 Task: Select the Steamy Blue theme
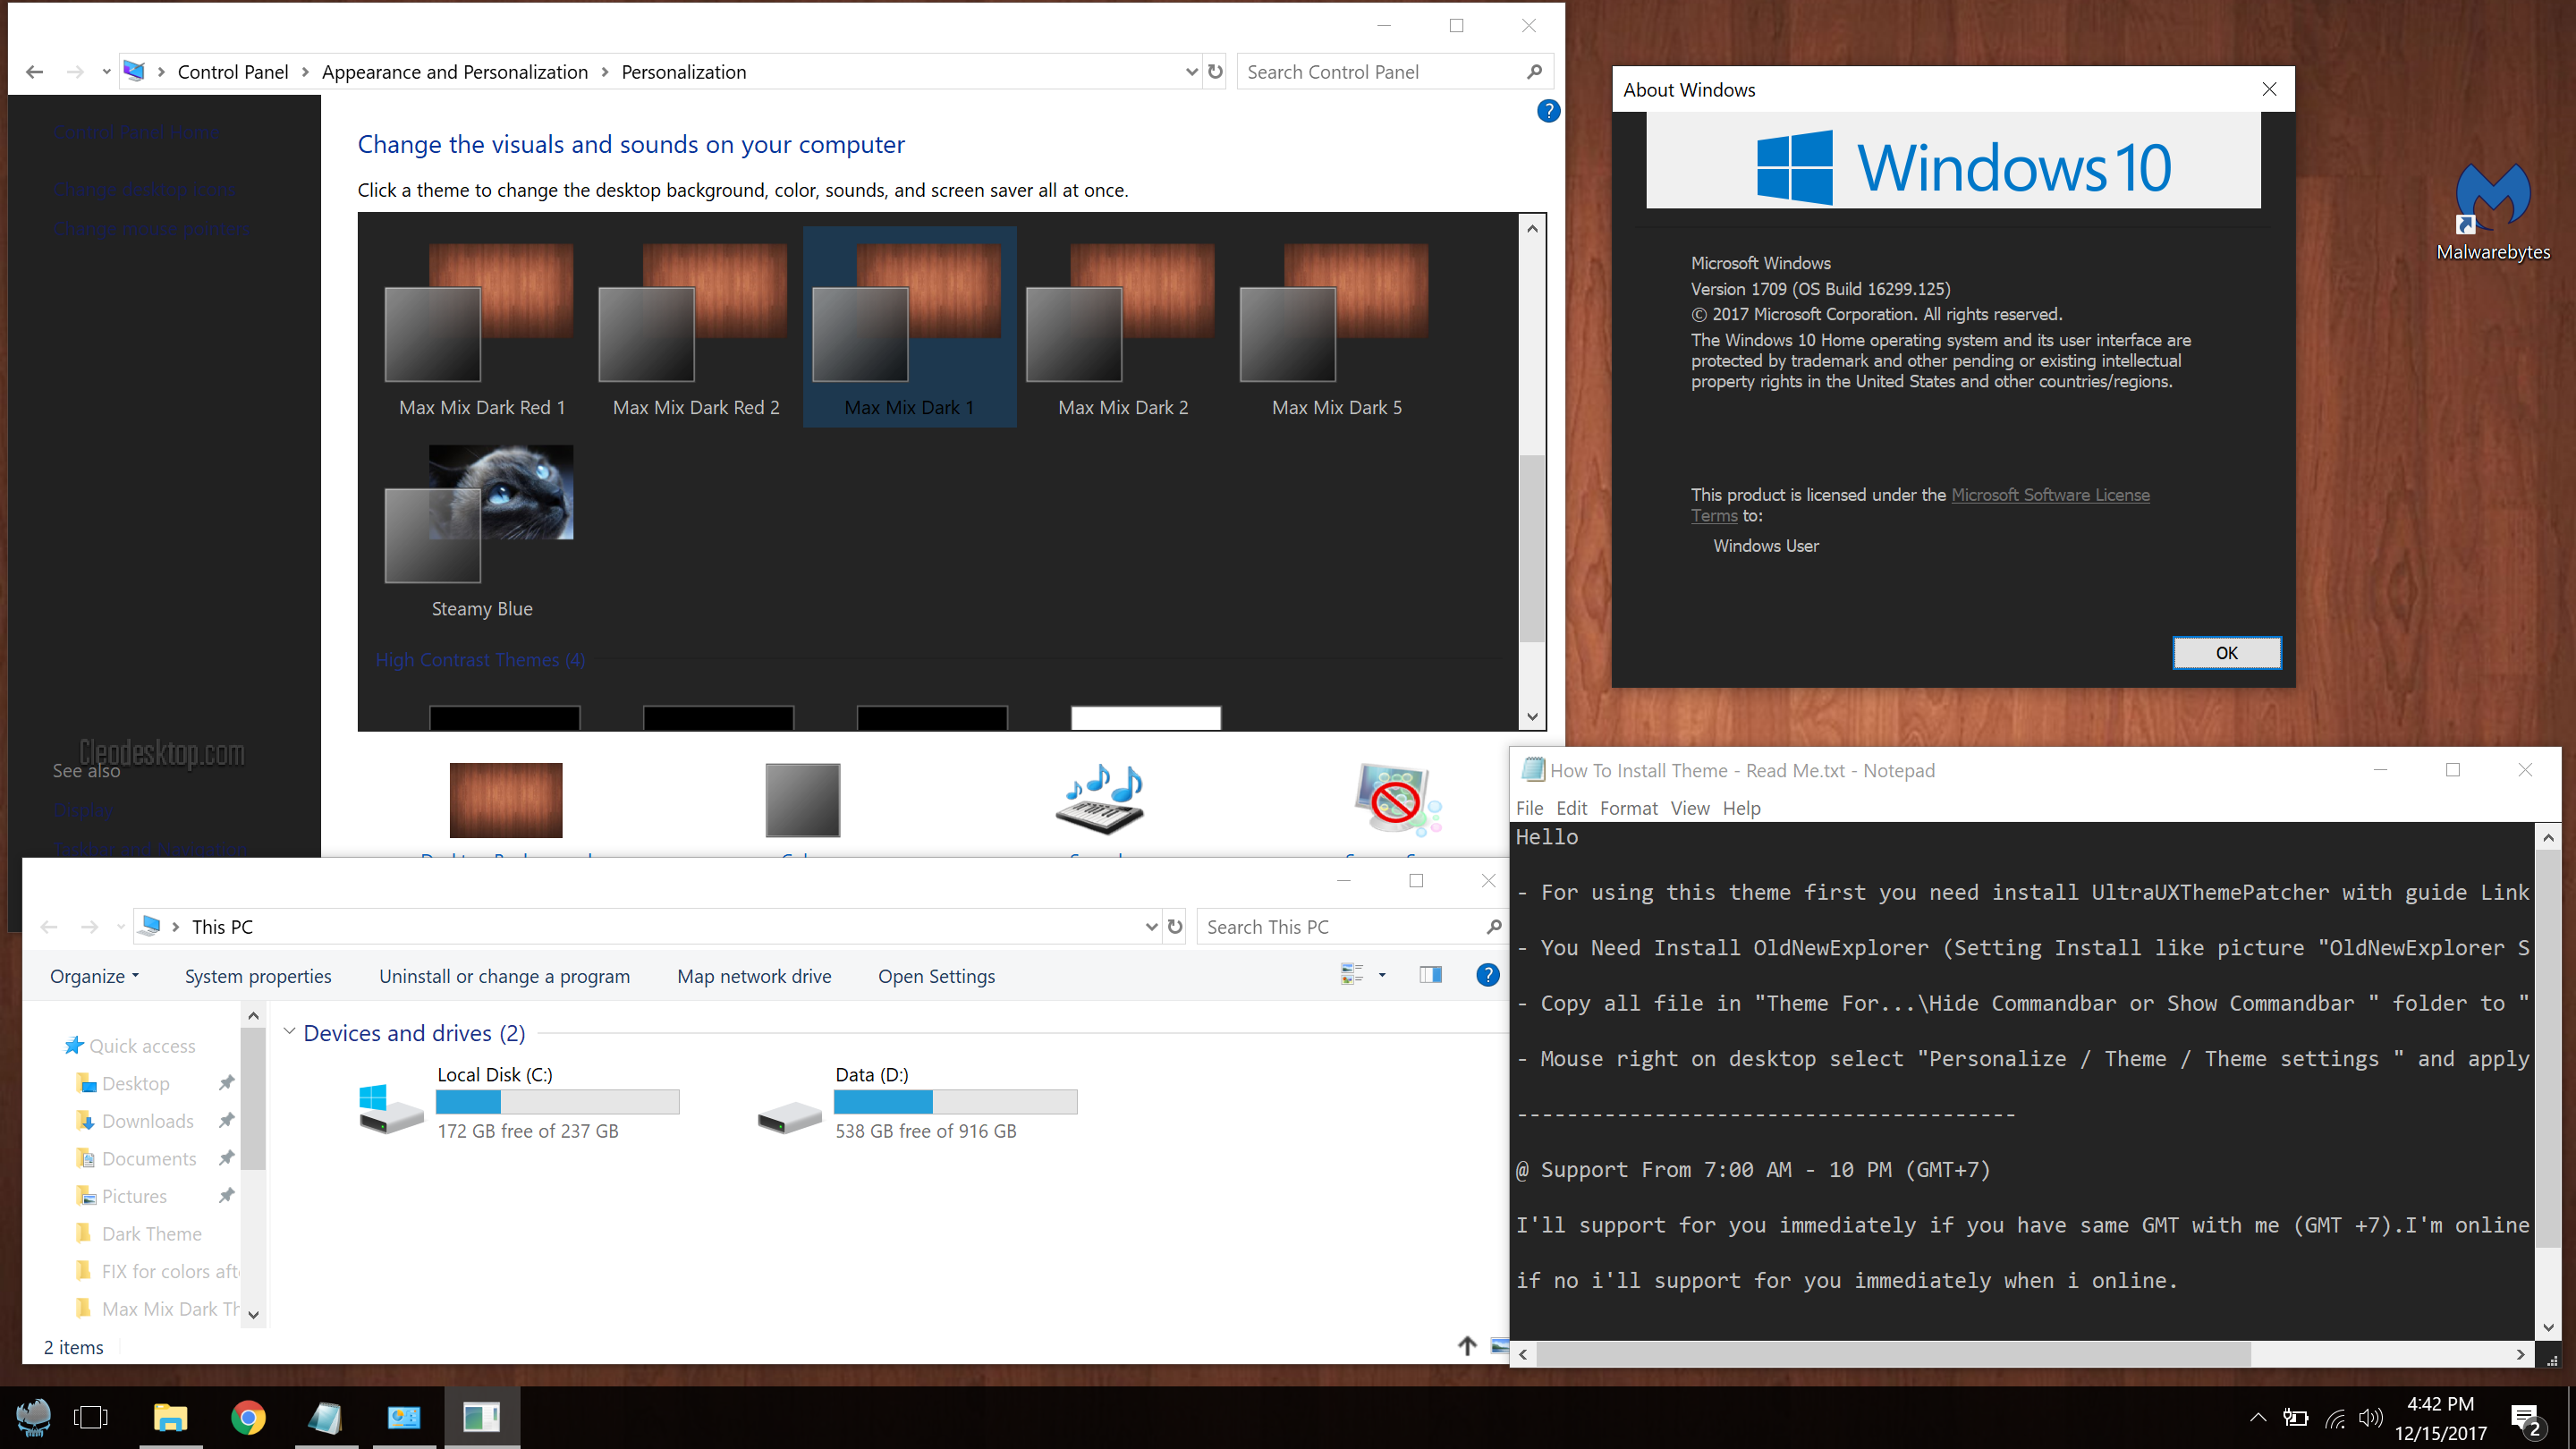tap(482, 529)
